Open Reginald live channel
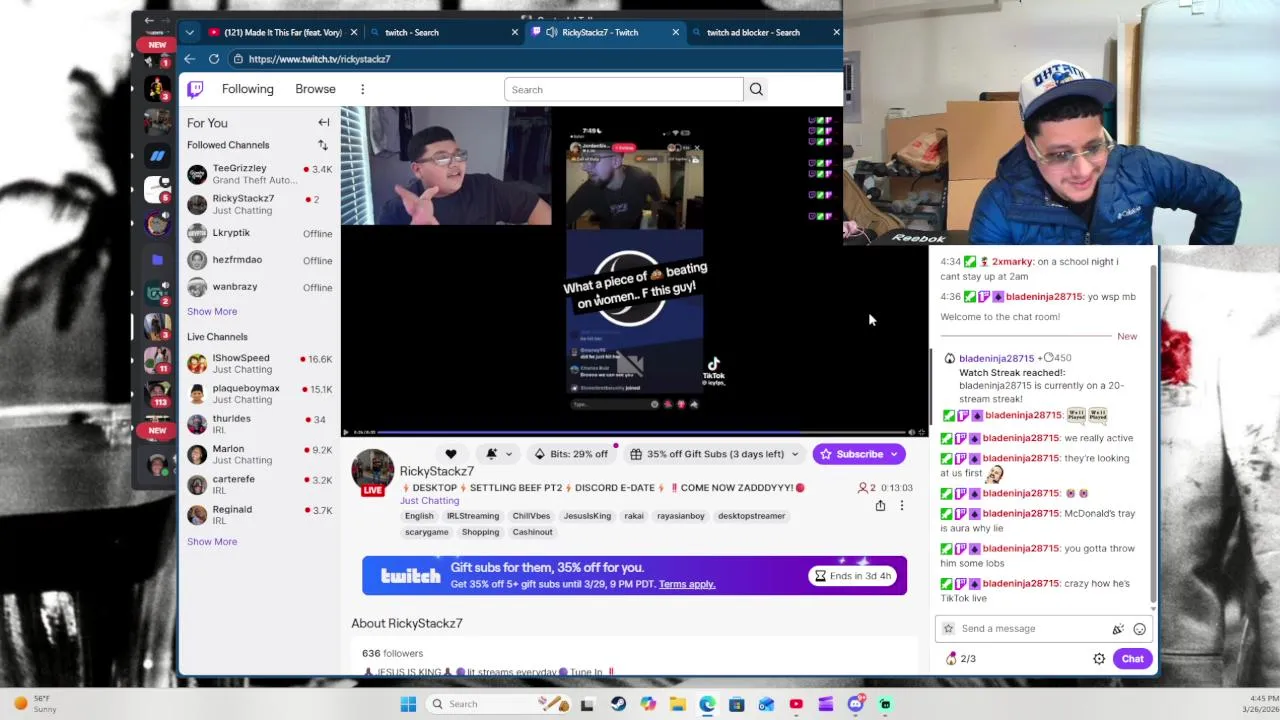This screenshot has width=1280, height=720. click(260, 515)
